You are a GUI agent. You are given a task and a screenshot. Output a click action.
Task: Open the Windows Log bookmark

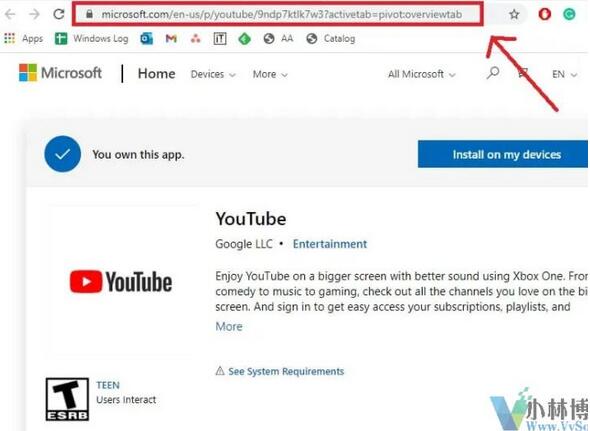[x=91, y=38]
